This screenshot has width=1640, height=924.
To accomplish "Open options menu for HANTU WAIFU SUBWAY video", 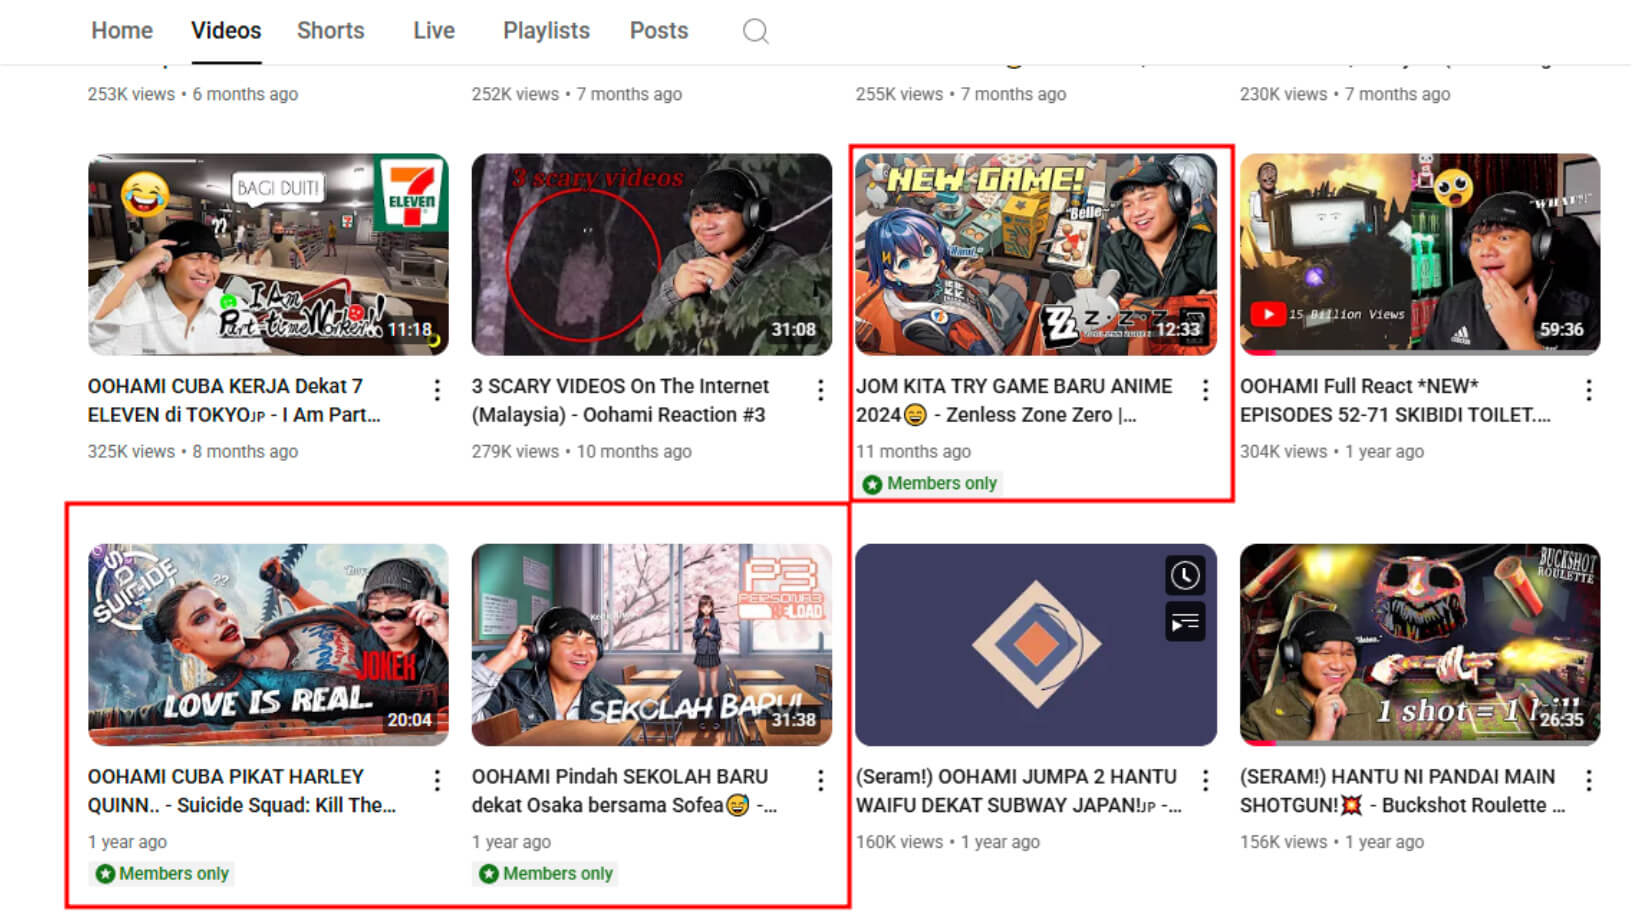I will click(1205, 781).
